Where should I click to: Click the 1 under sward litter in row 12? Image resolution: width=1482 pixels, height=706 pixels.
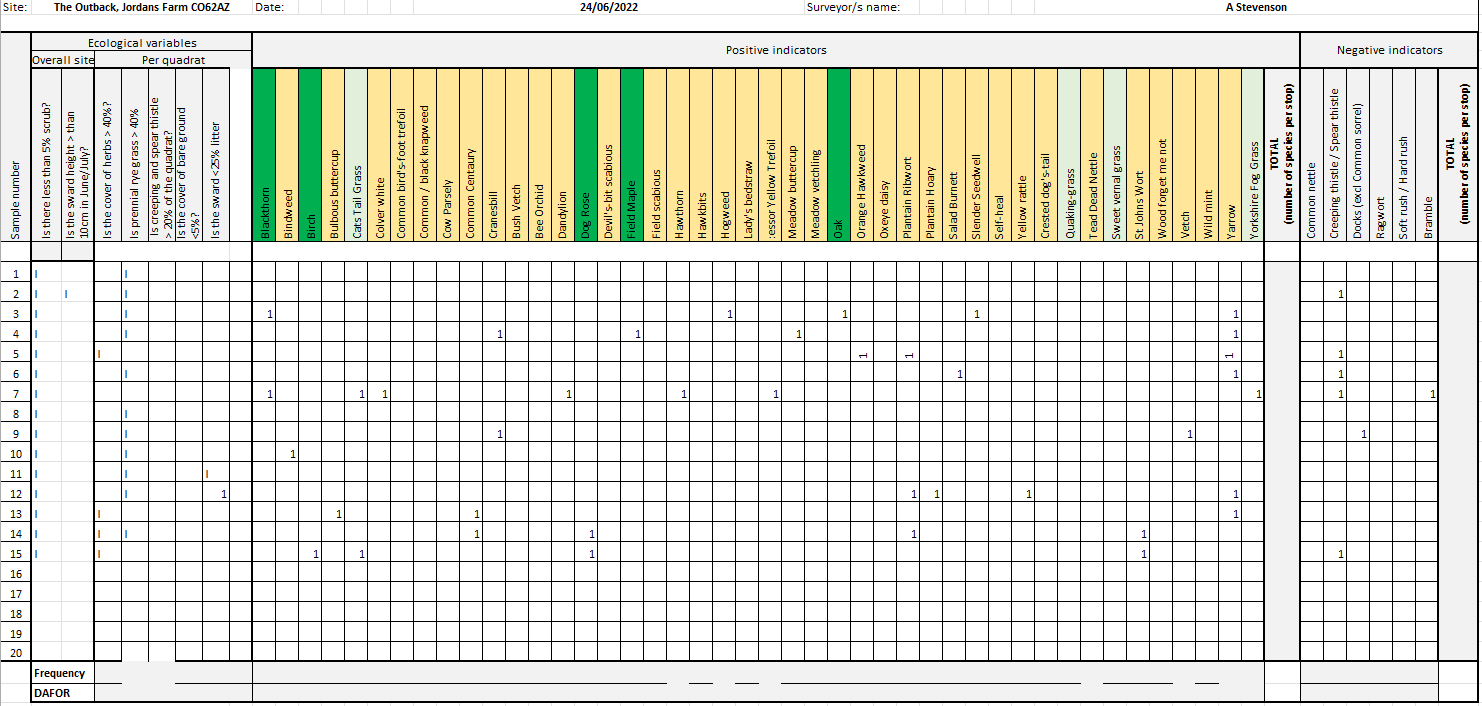pos(224,494)
